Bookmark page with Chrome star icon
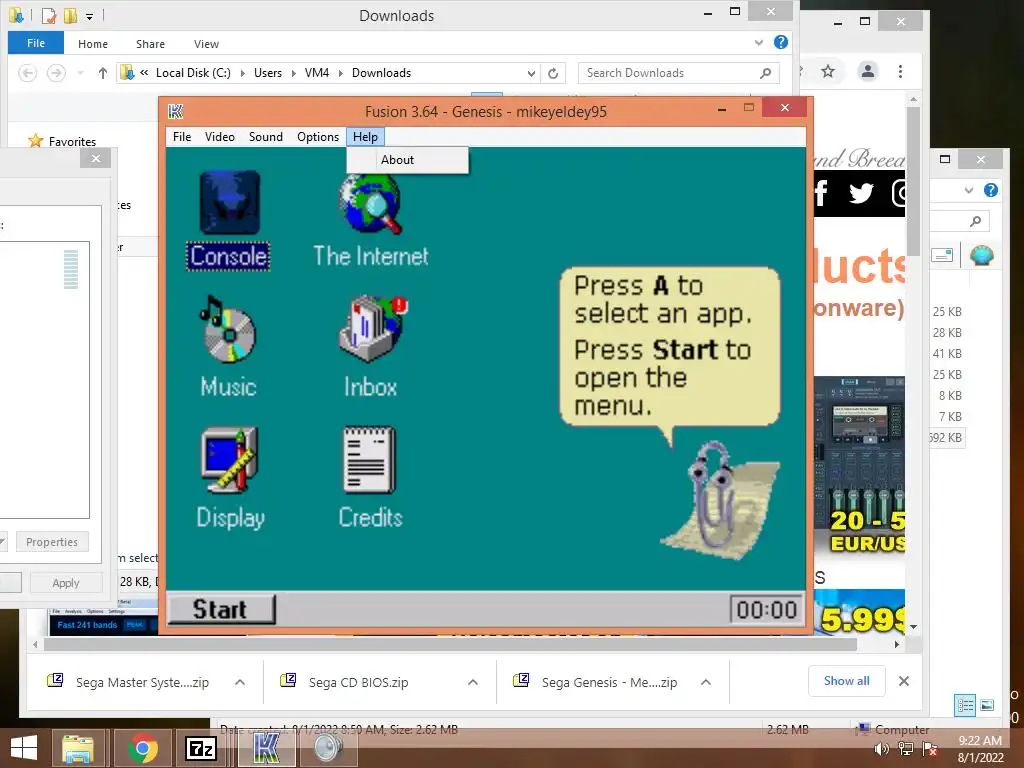 coord(828,71)
